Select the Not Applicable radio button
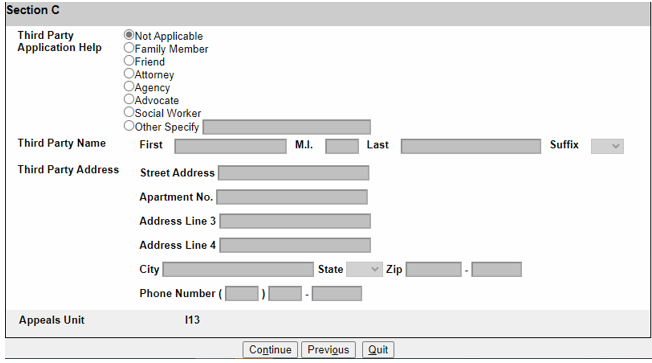 coord(129,35)
